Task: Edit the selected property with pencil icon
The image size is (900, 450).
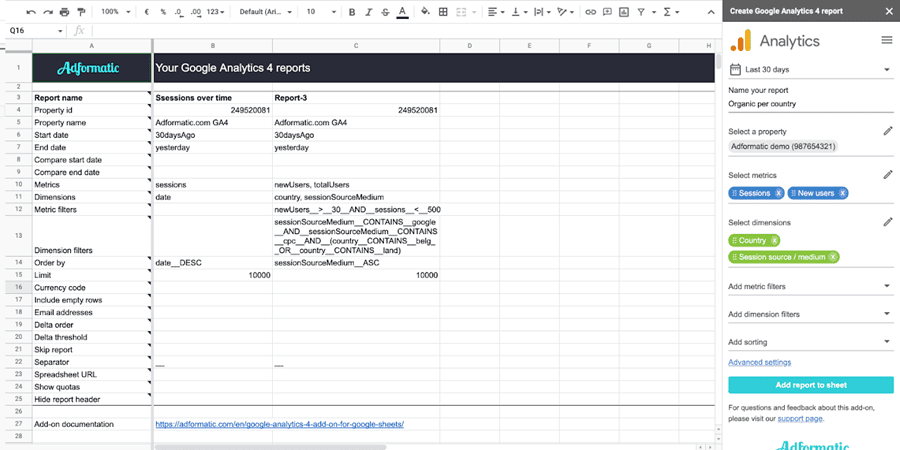Action: [x=888, y=131]
